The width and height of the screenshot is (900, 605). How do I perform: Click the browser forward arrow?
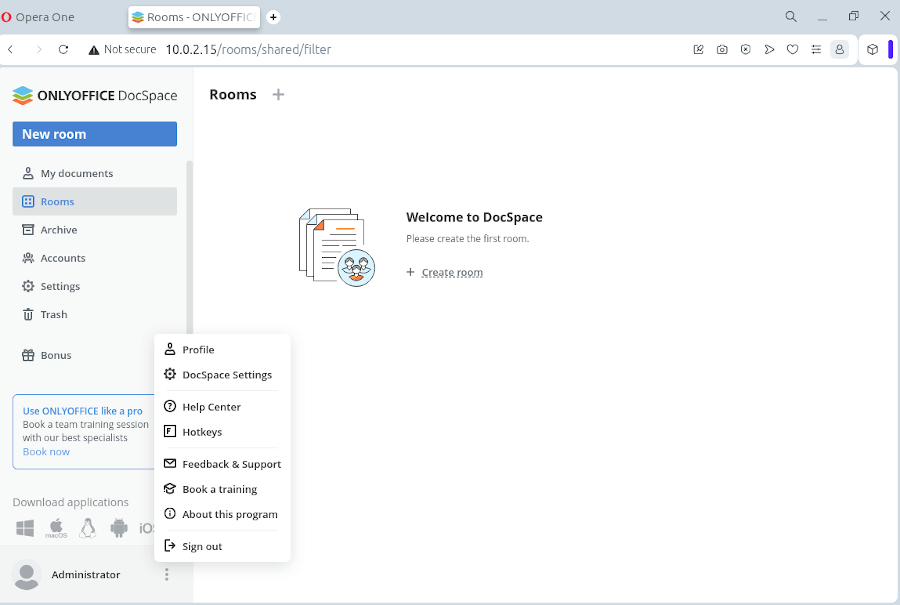click(38, 49)
